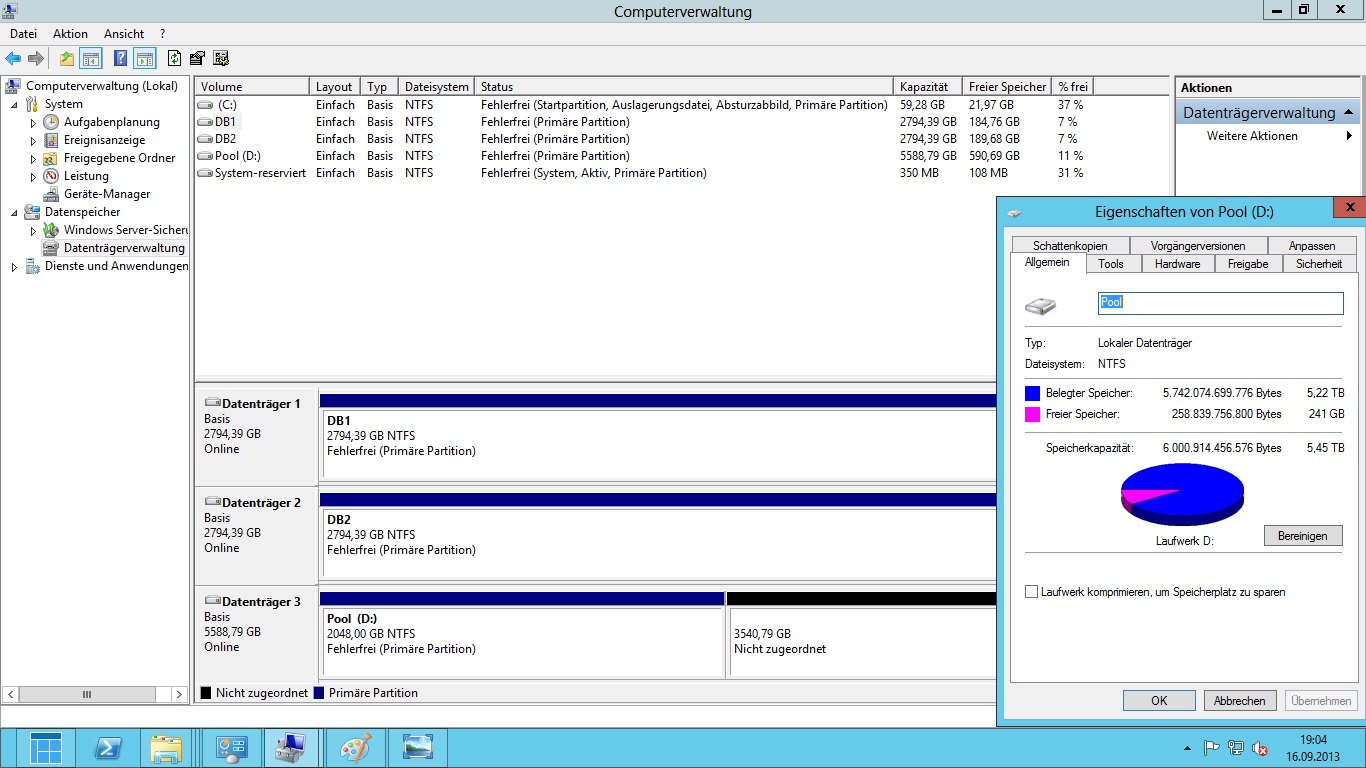1366x768 pixels.
Task: Select the System tools icon in tree
Action: [x=32, y=104]
